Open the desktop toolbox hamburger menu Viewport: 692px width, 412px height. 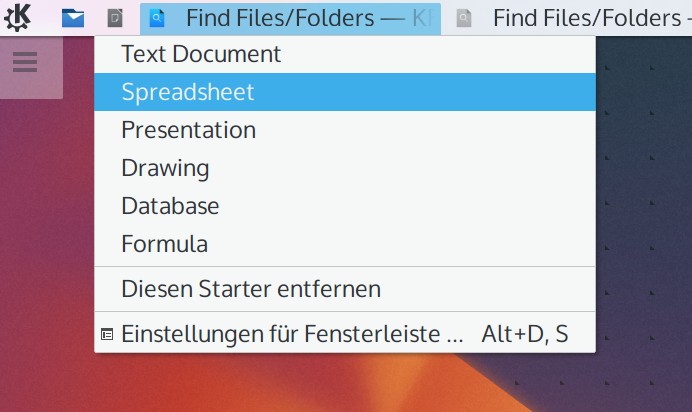click(x=25, y=62)
